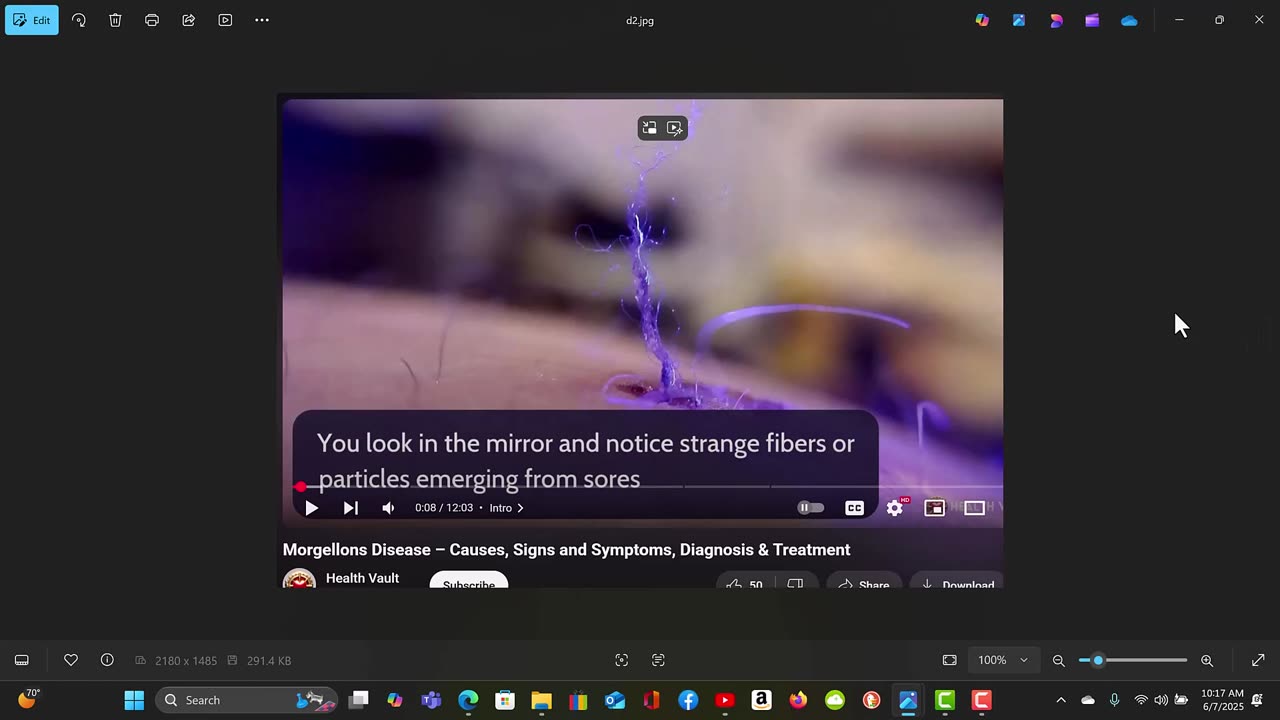Open the Windows Start menu
Image resolution: width=1280 pixels, height=720 pixels.
134,700
